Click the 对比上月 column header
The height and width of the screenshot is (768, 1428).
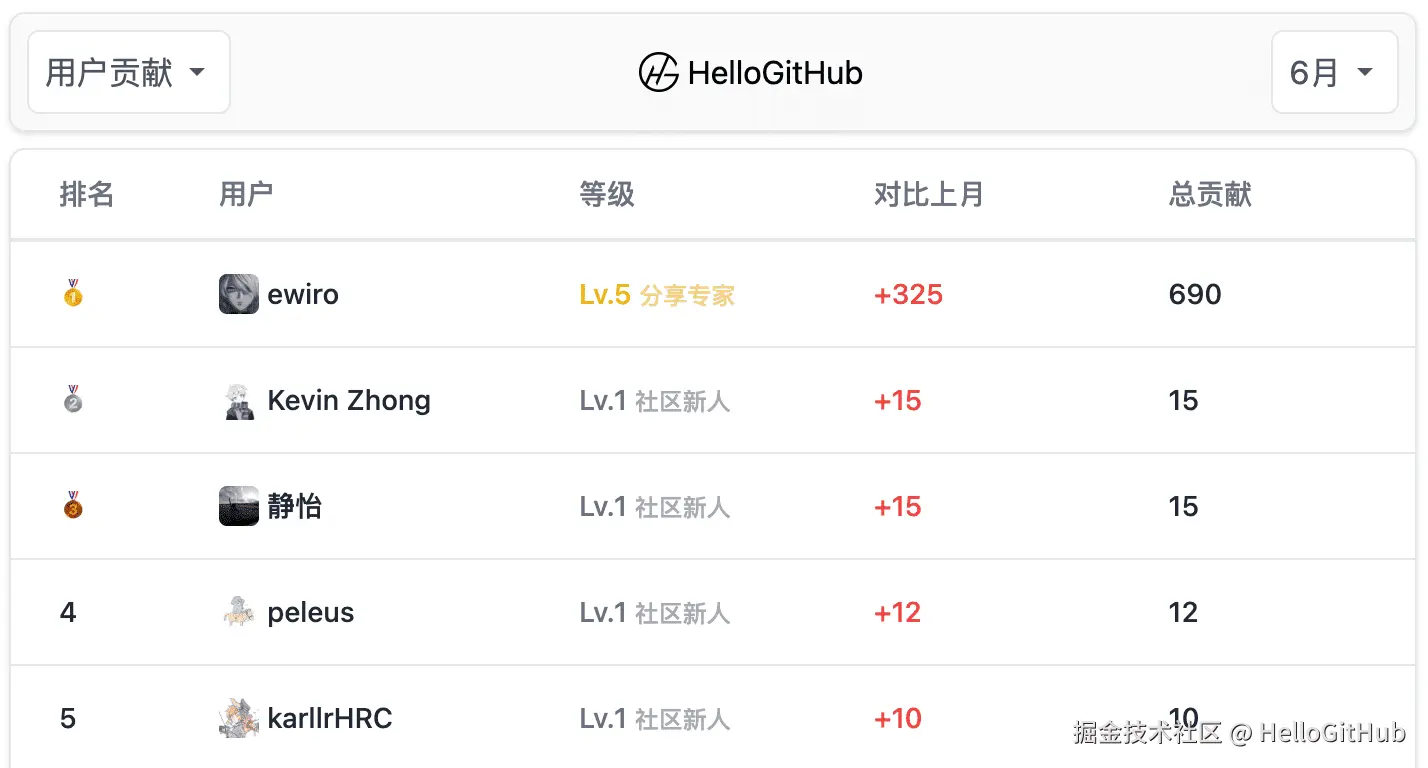point(929,194)
